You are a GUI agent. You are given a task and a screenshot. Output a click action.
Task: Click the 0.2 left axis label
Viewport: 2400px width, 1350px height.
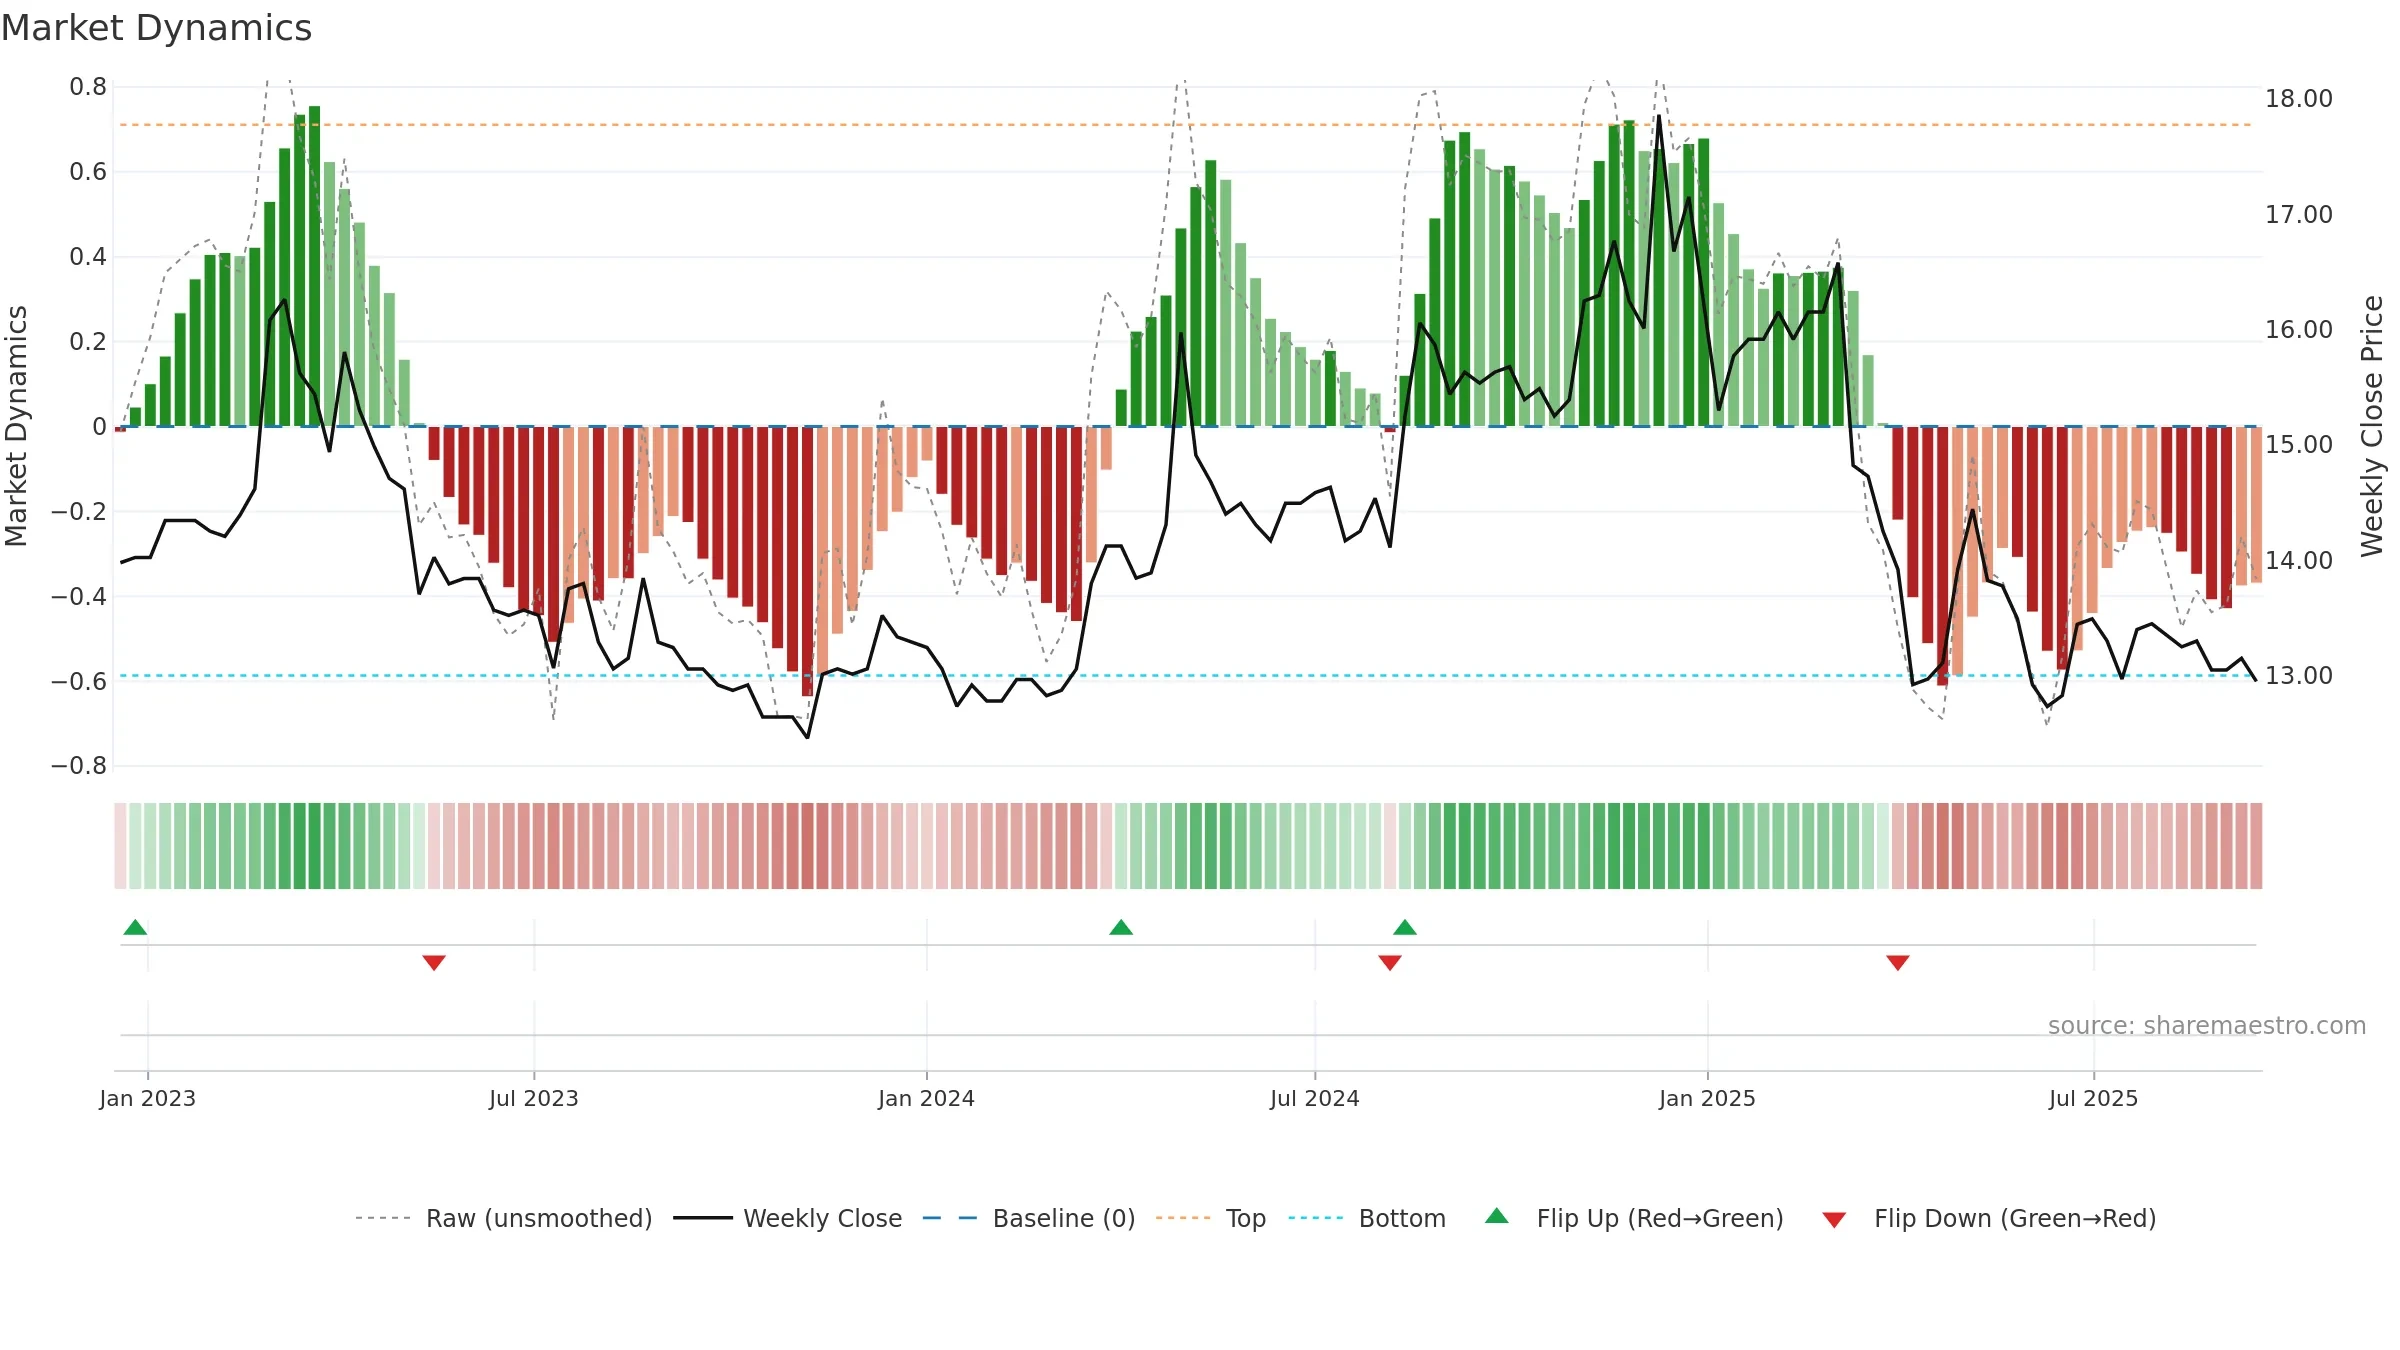click(x=88, y=342)
